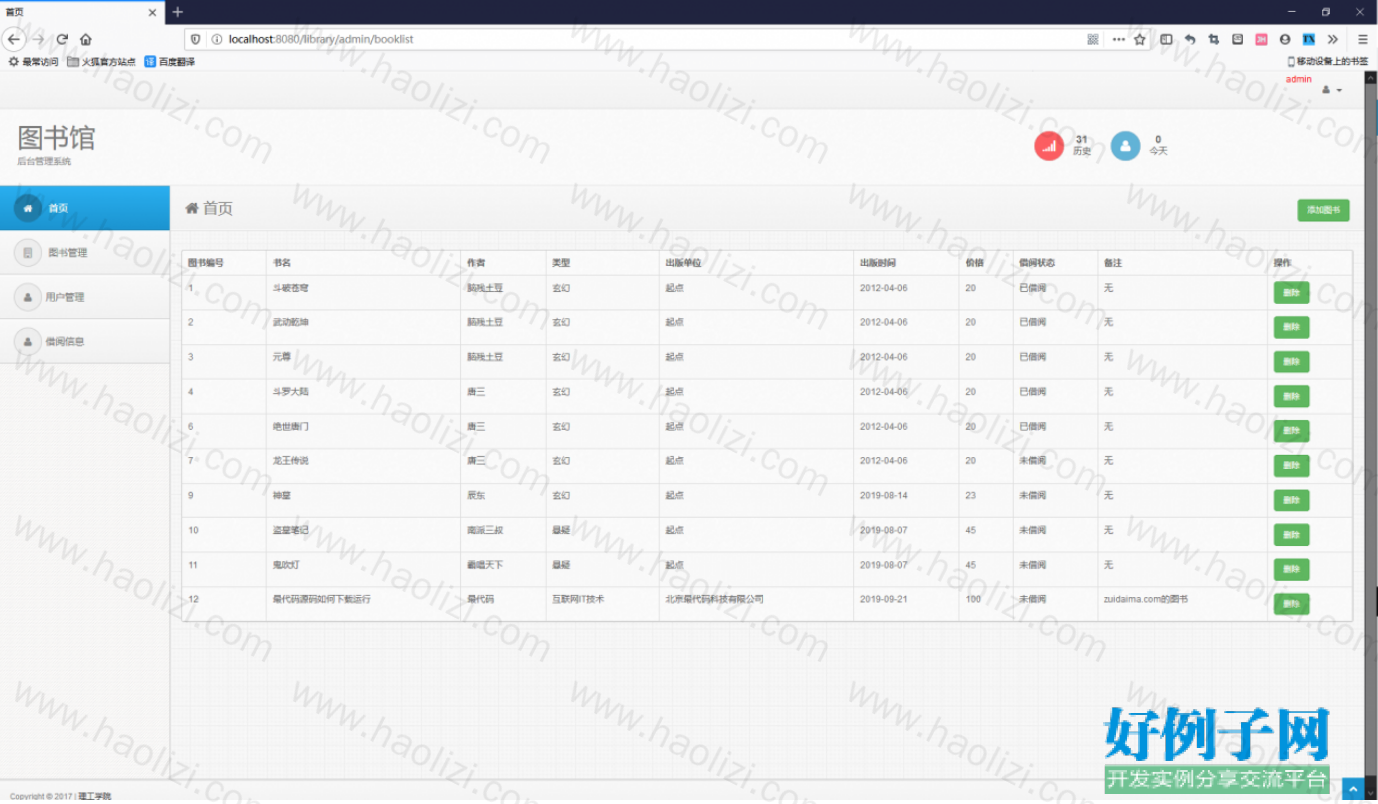This screenshot has width=1378, height=804.
Task: Click the author 辰东
Action: tap(476, 495)
